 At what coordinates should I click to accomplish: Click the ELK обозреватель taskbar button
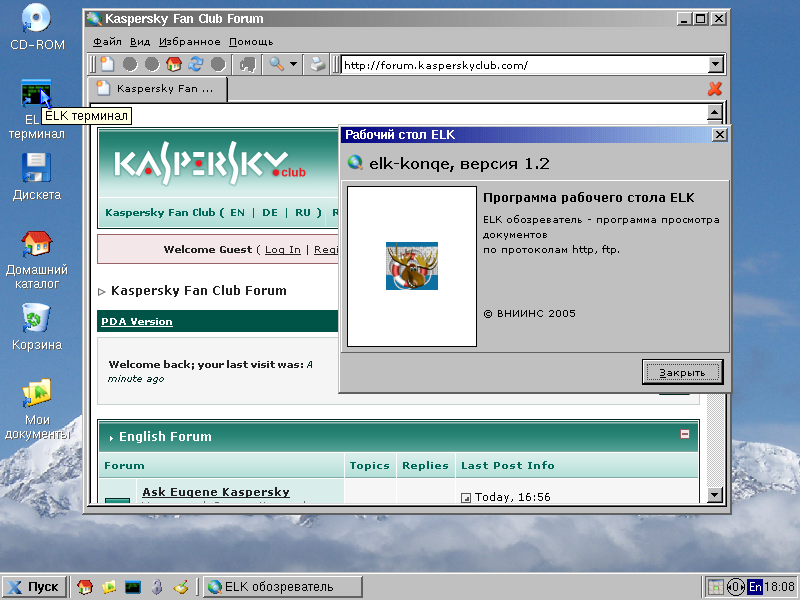point(283,587)
